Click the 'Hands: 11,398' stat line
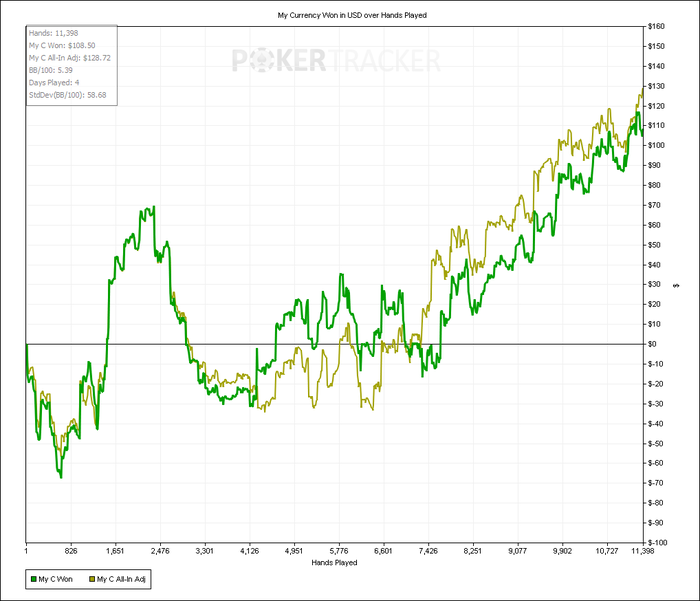 (53, 33)
